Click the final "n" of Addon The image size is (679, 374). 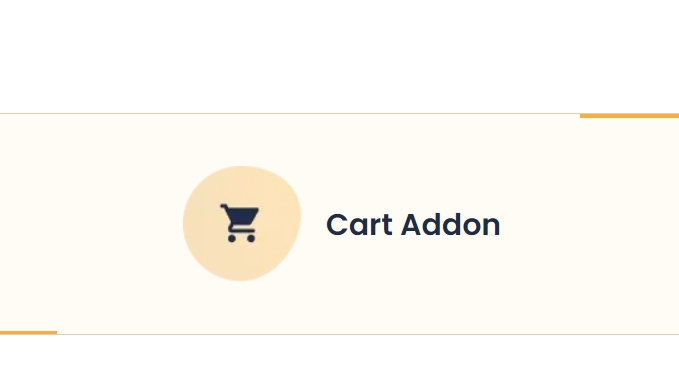tap(492, 227)
